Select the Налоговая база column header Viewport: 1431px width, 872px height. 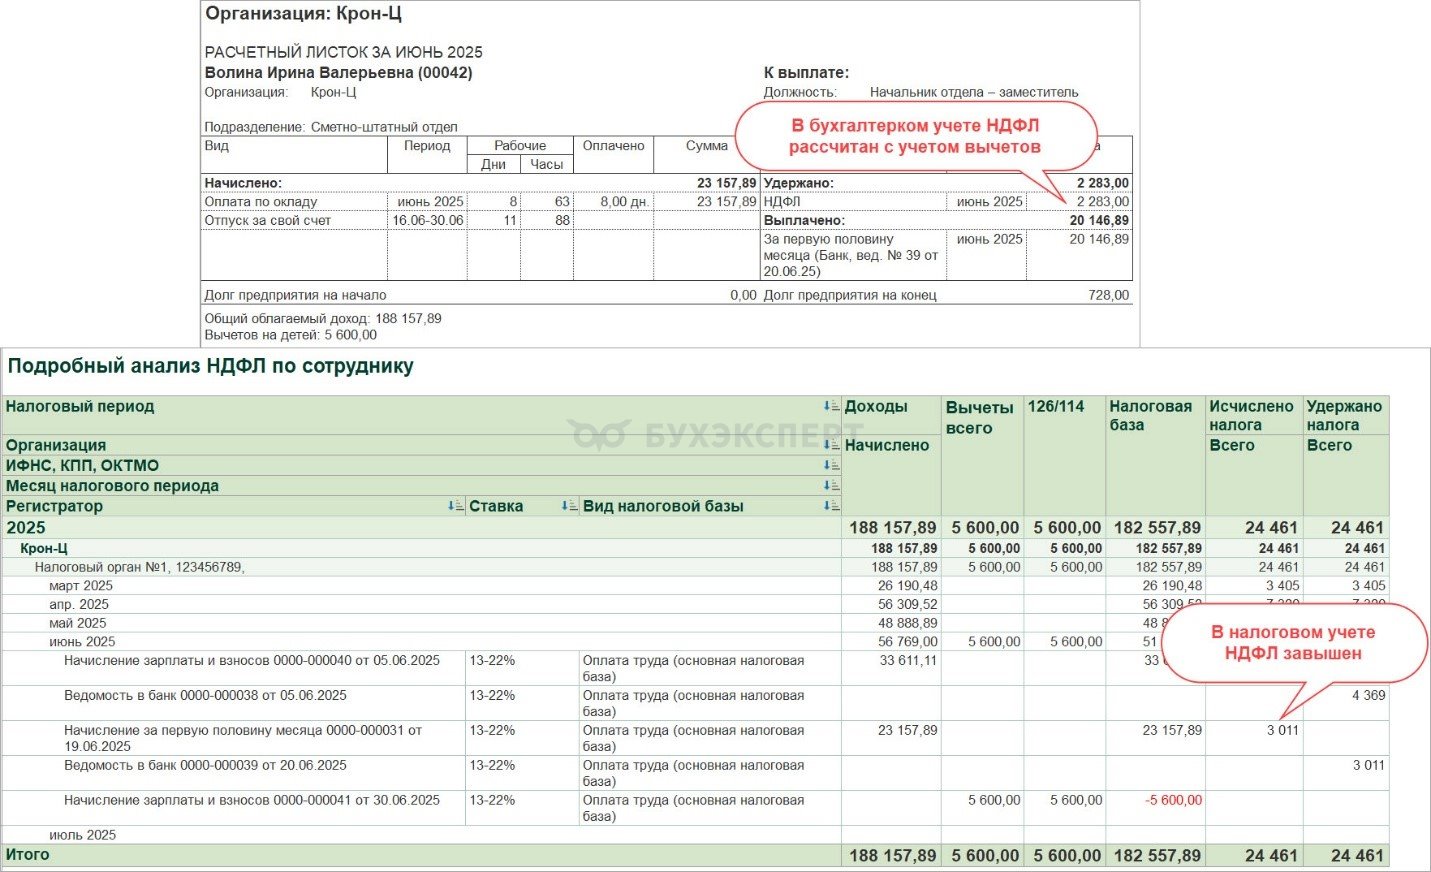pyautogui.click(x=1150, y=415)
